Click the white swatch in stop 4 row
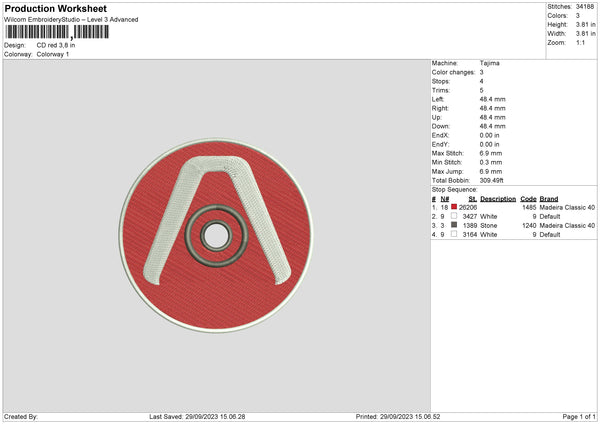This screenshot has height=424, width=600. coord(454,234)
